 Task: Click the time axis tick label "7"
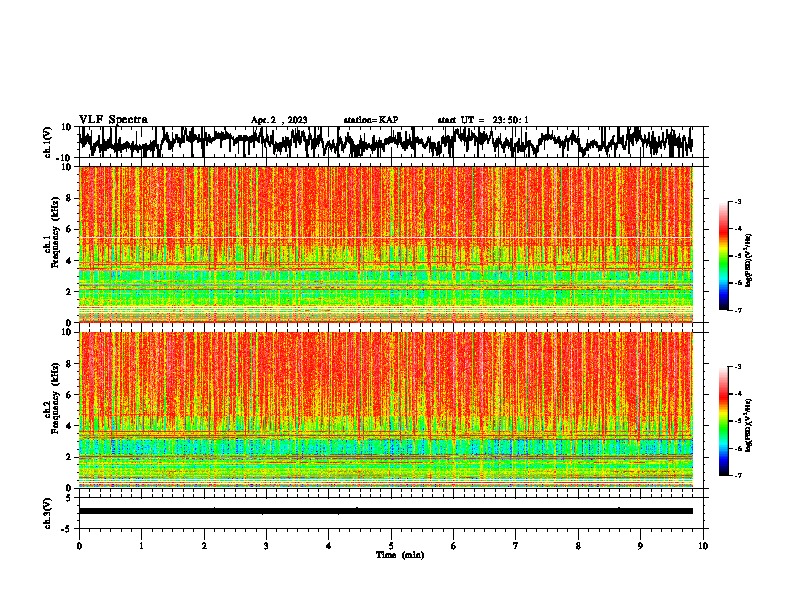tap(516, 546)
